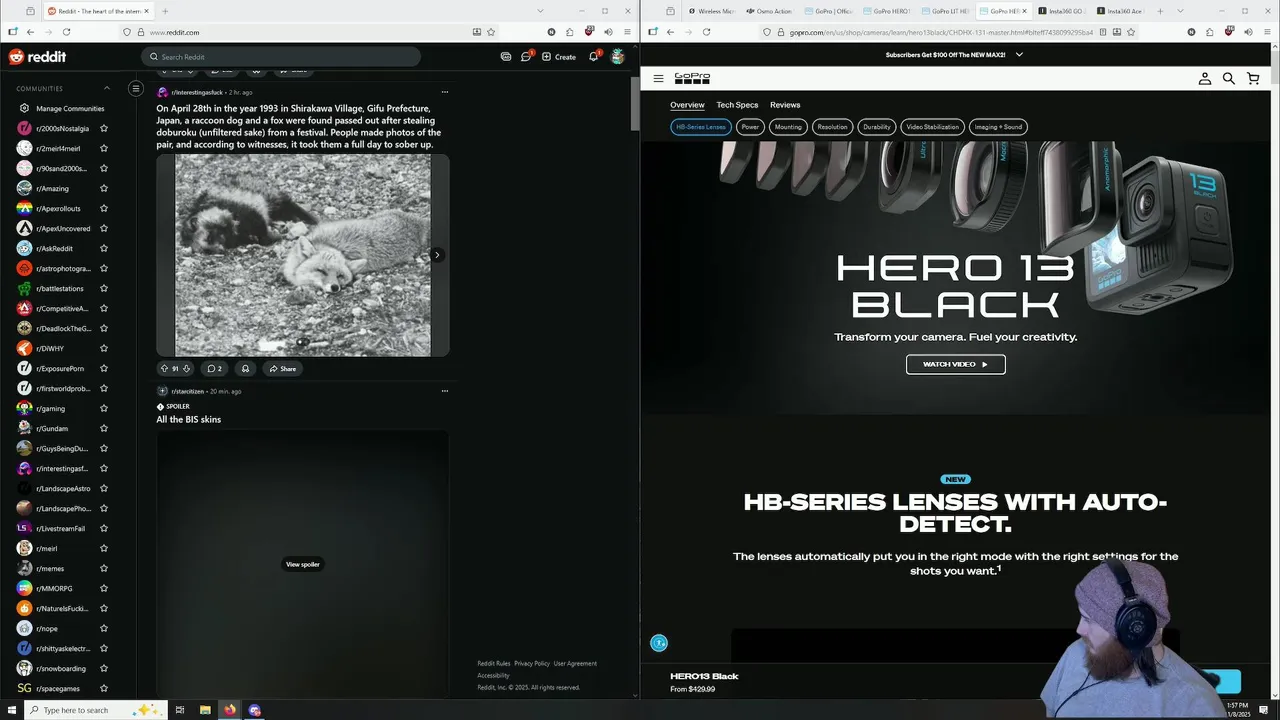The width and height of the screenshot is (1280, 720).
Task: Toggle favorite star for r/memes
Action: pos(103,568)
